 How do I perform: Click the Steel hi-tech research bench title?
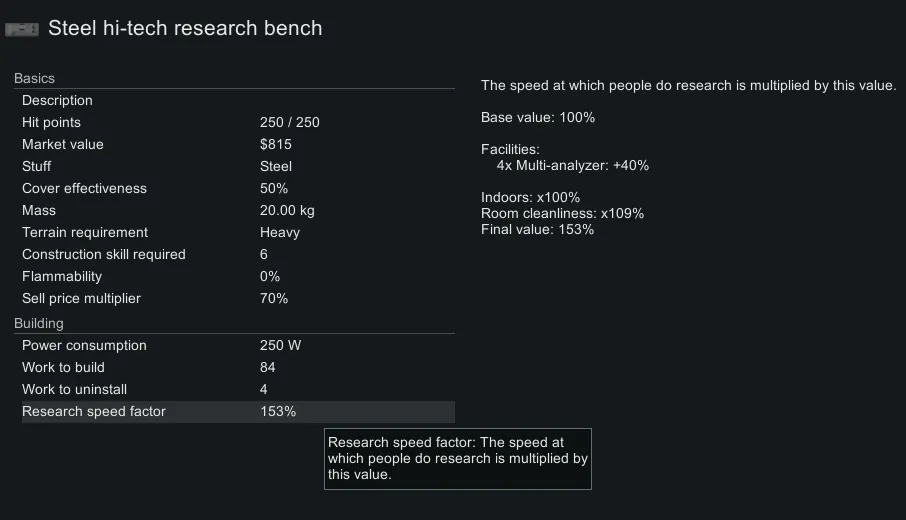185,28
